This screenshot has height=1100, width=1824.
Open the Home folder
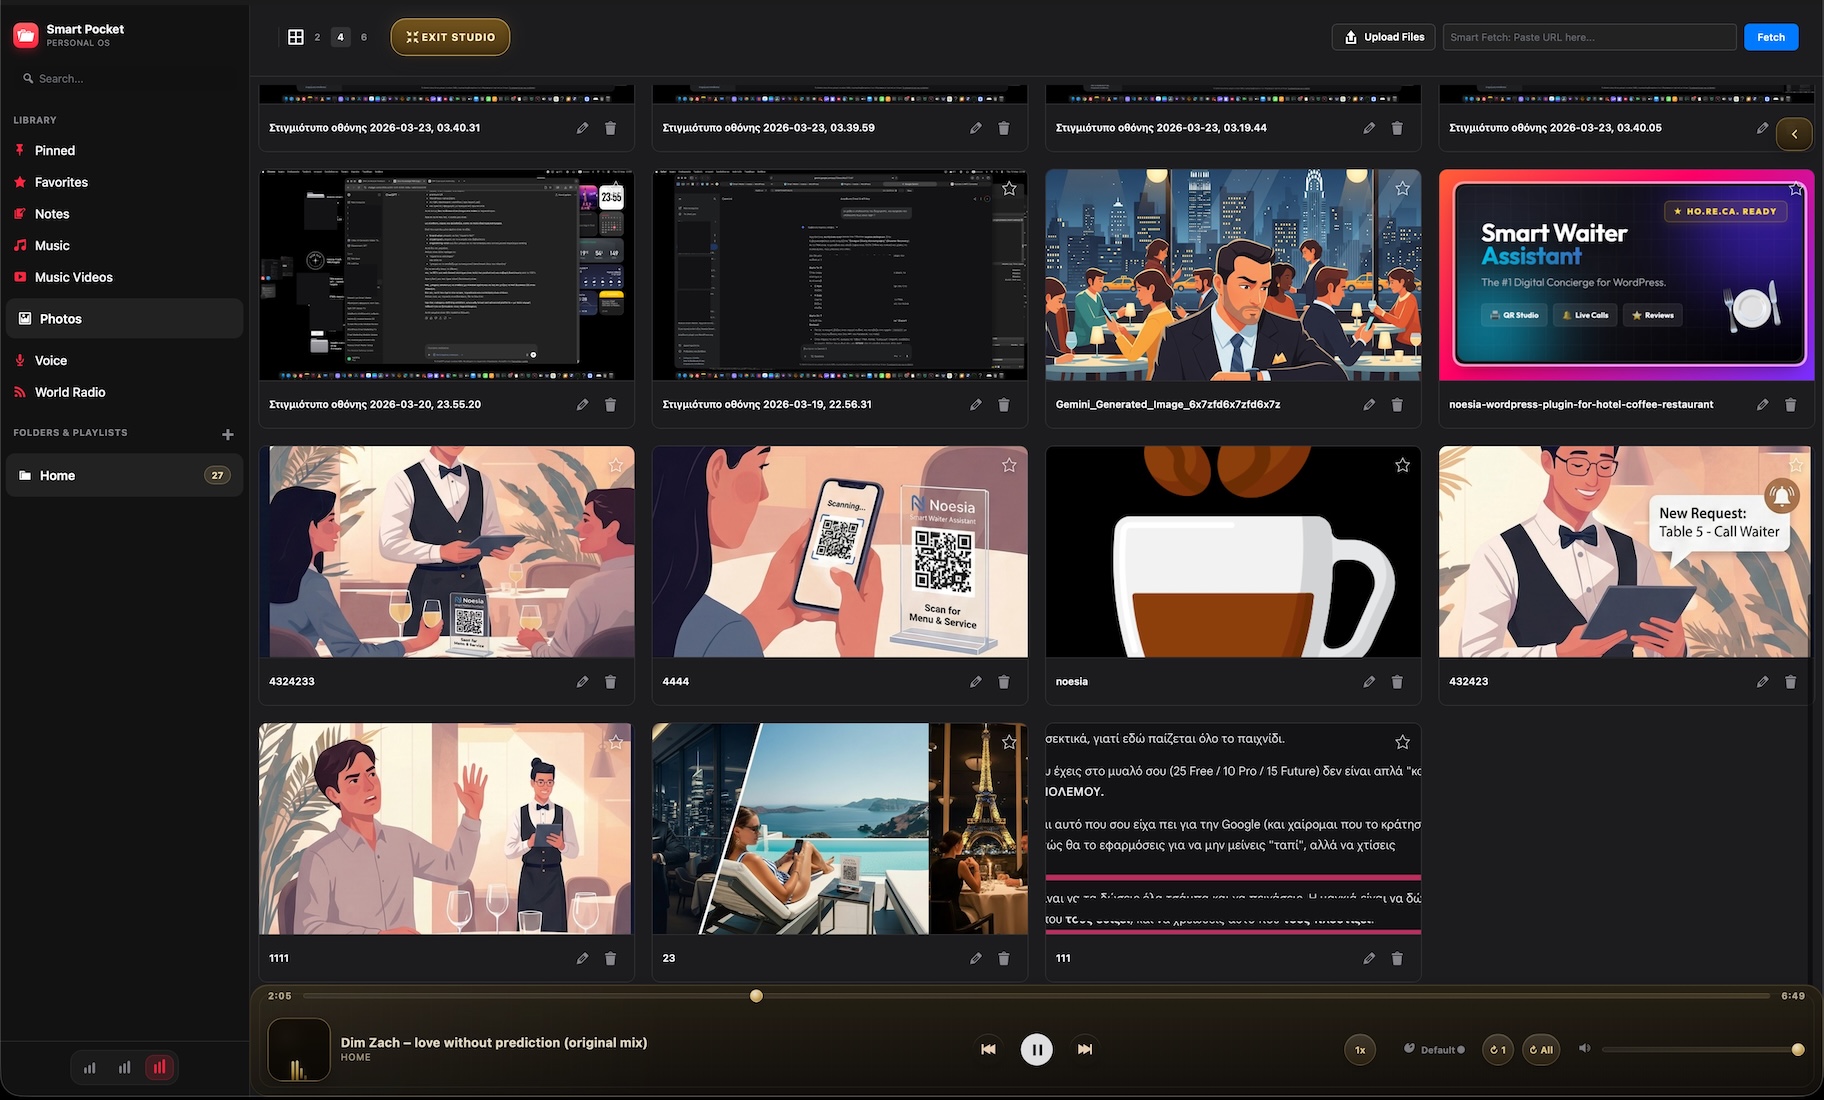tap(124, 476)
